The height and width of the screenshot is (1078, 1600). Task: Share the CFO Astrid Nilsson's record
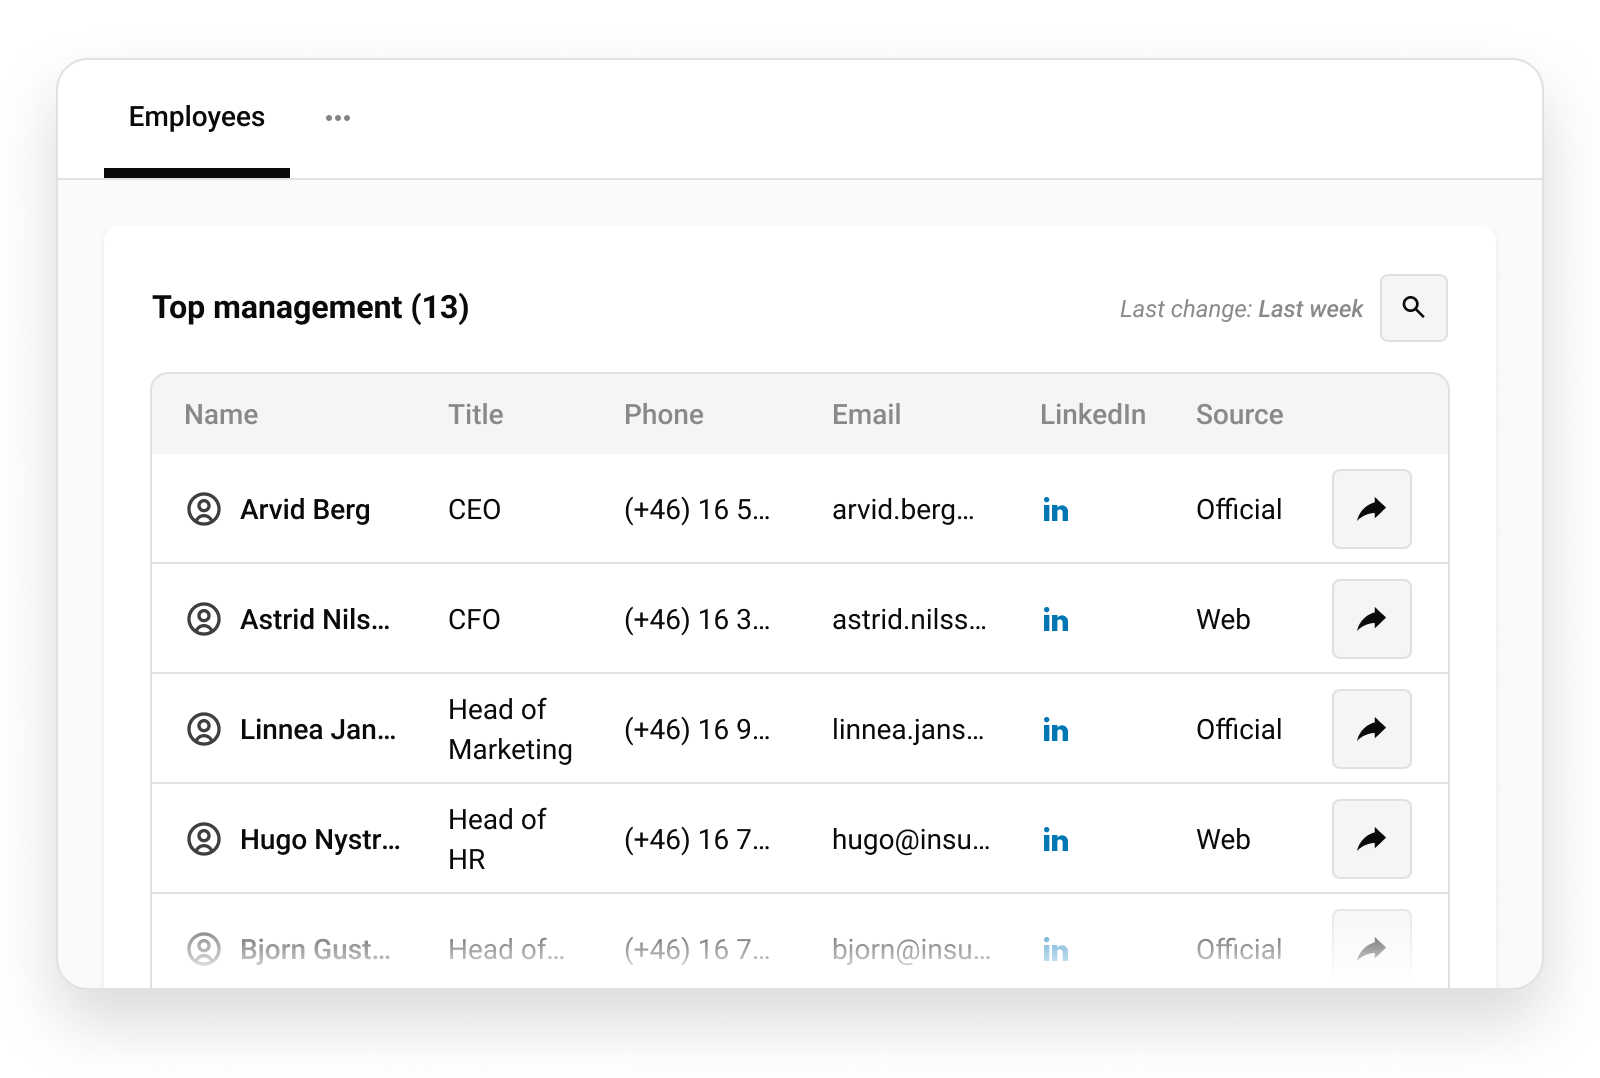click(1370, 620)
